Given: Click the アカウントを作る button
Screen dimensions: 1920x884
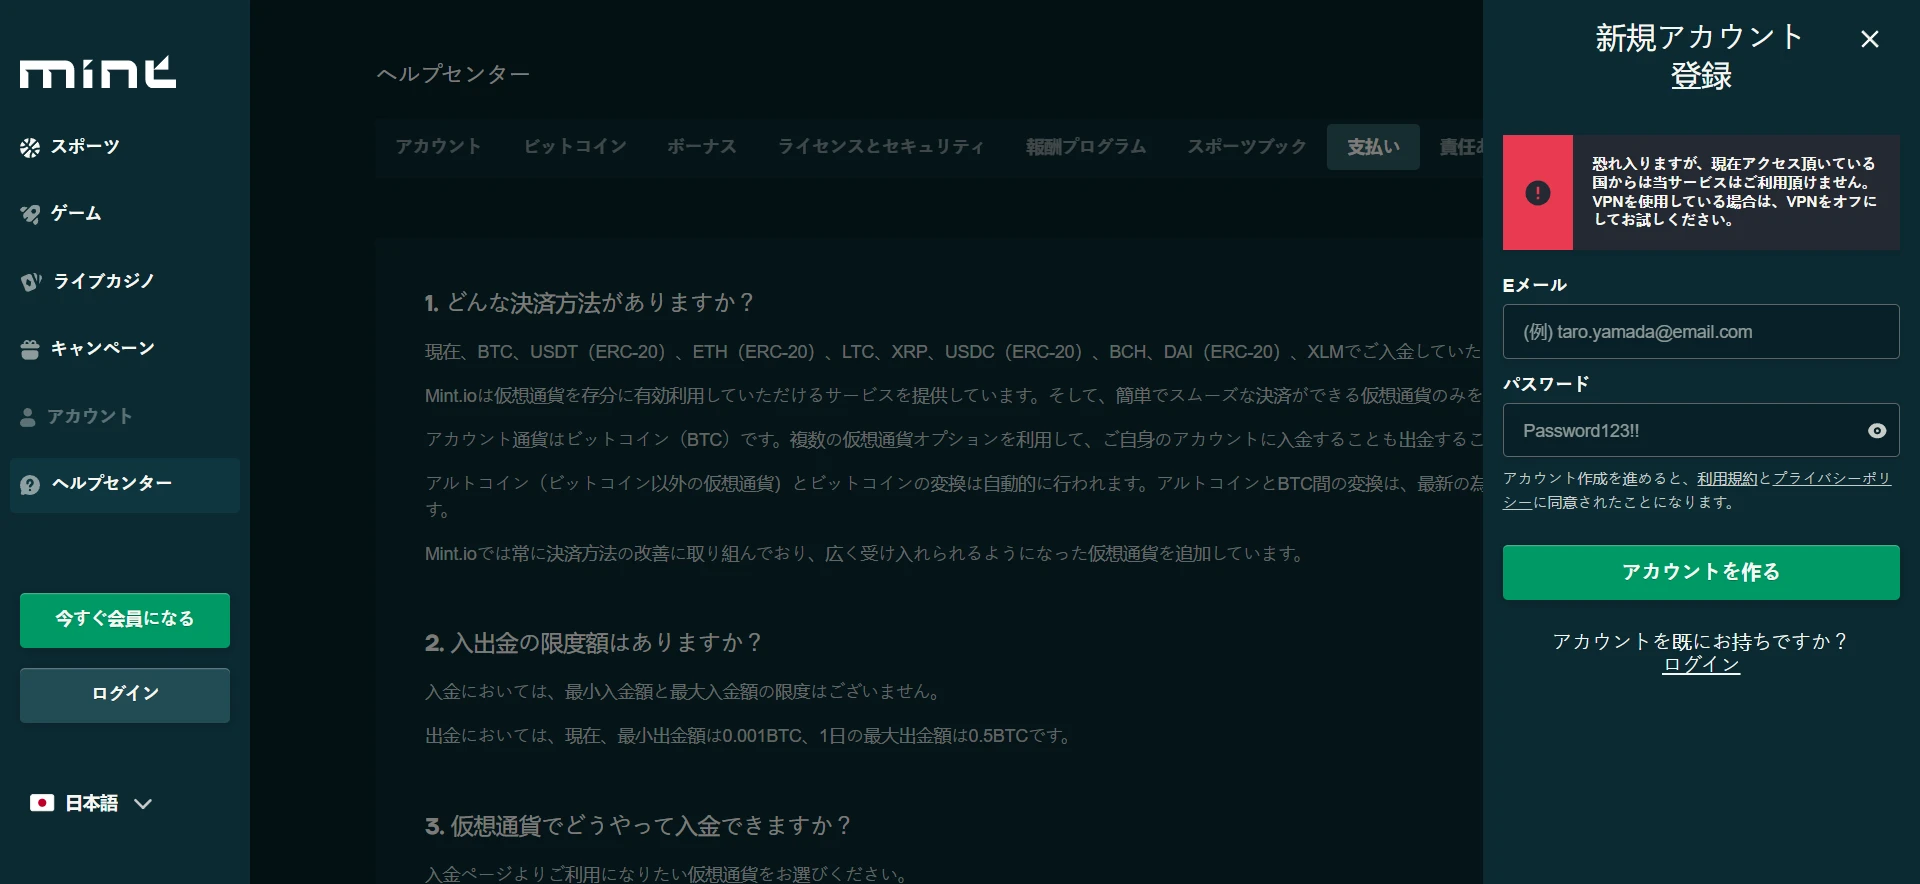Looking at the screenshot, I should tap(1701, 572).
